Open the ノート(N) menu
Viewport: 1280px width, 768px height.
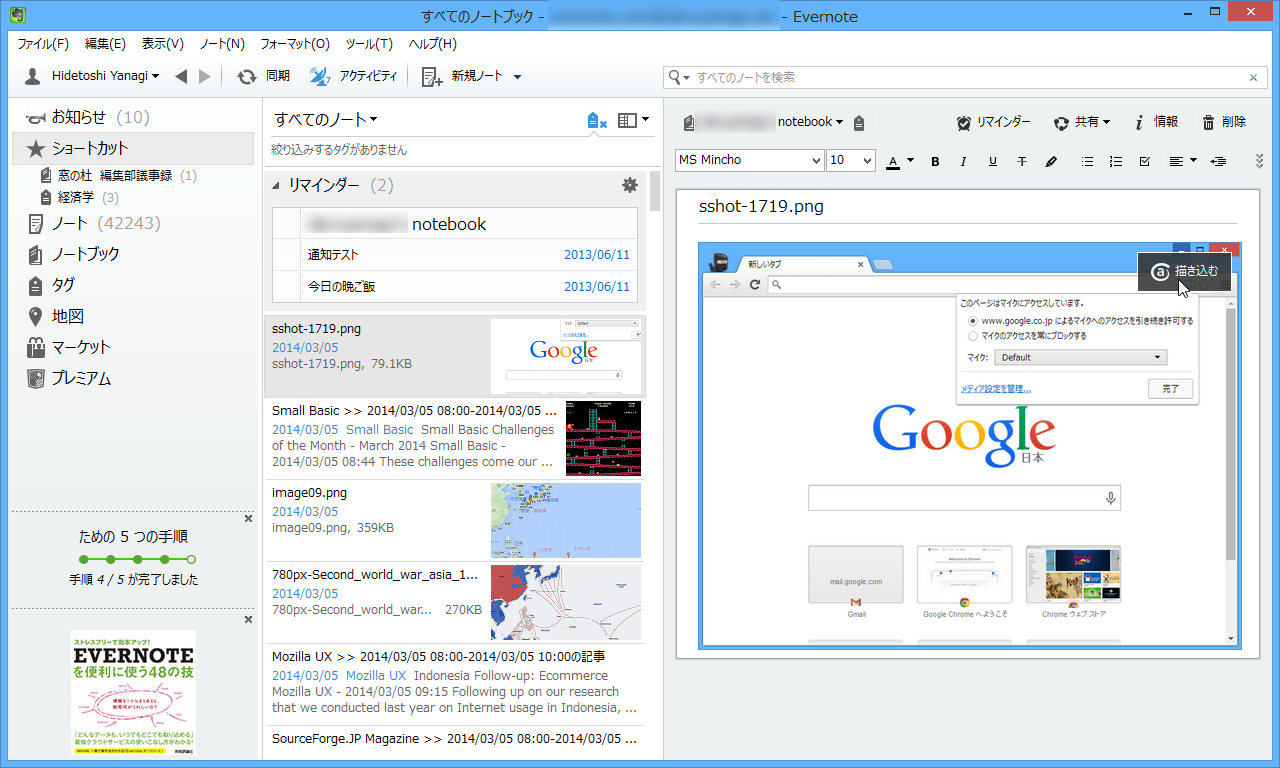click(x=222, y=44)
